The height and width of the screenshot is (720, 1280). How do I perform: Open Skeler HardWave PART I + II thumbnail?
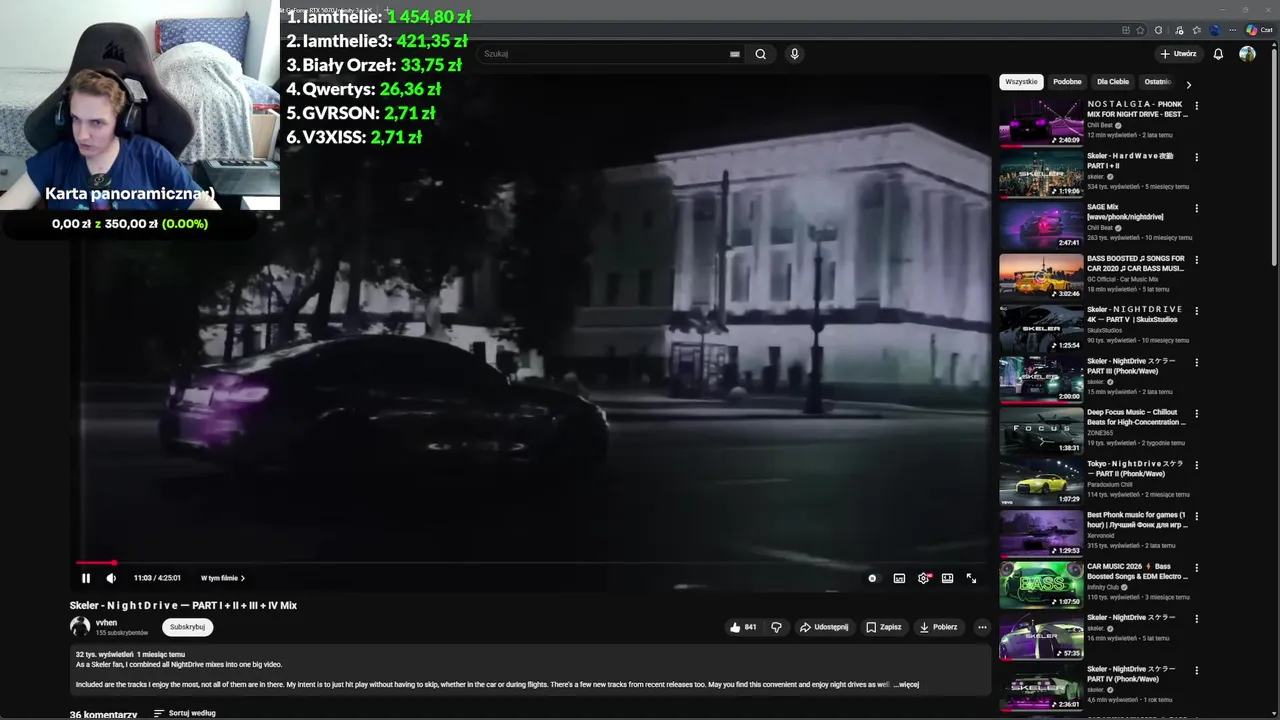pyautogui.click(x=1041, y=174)
